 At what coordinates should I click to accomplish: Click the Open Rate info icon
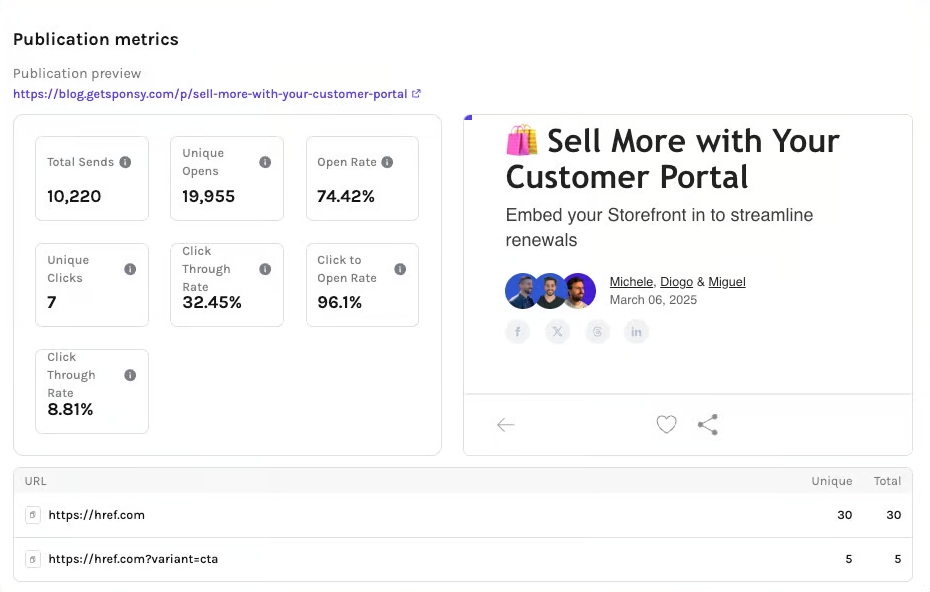387,162
